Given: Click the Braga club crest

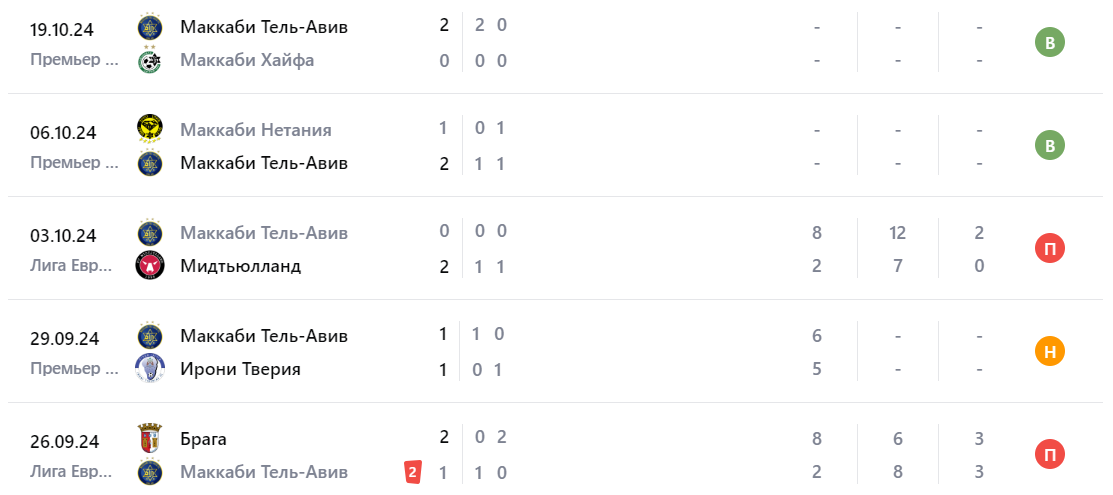Looking at the screenshot, I should 150,438.
